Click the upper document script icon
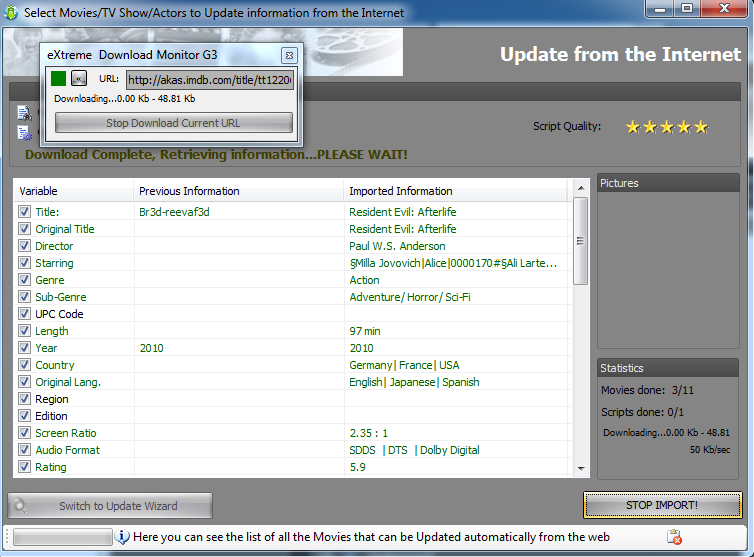 coord(24,113)
